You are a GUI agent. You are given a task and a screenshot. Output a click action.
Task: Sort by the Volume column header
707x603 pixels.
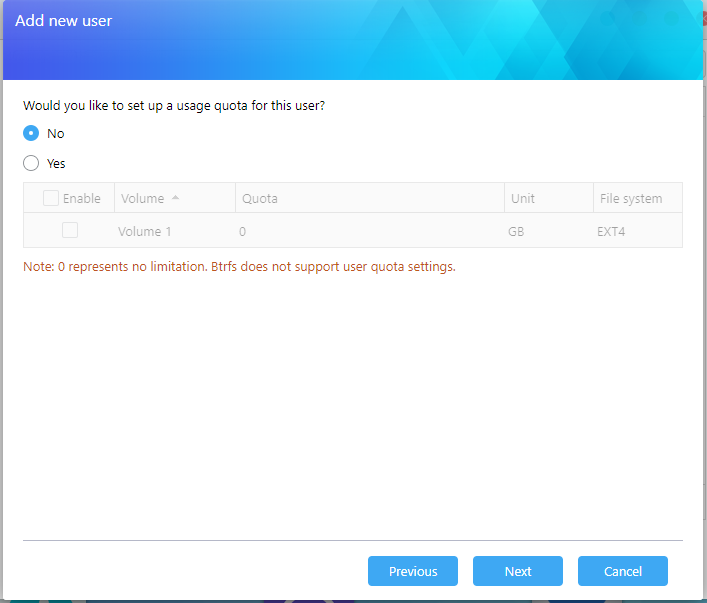click(175, 198)
